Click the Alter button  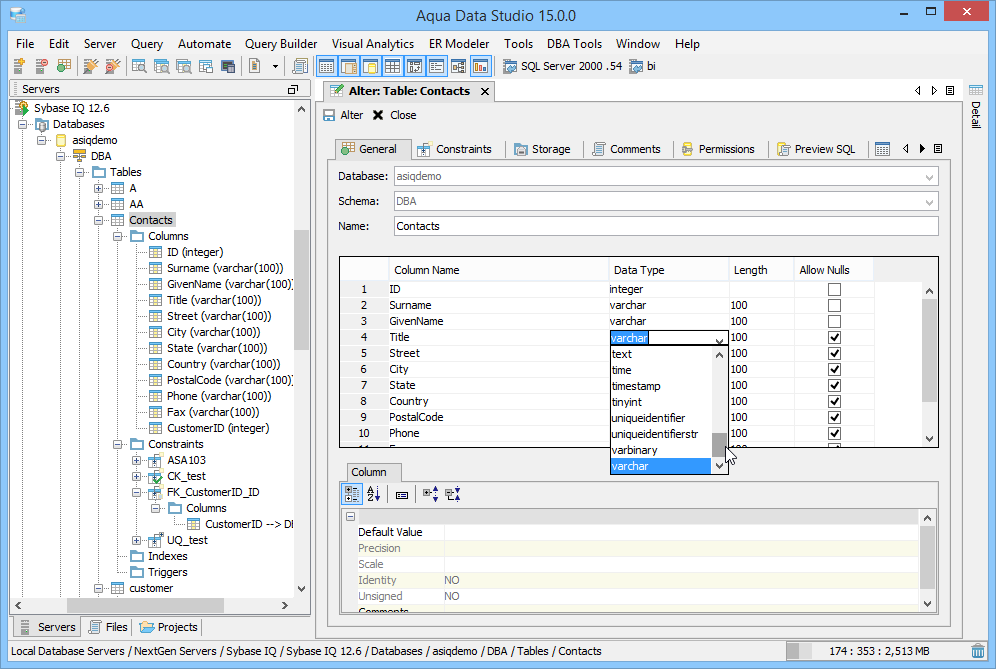click(343, 115)
